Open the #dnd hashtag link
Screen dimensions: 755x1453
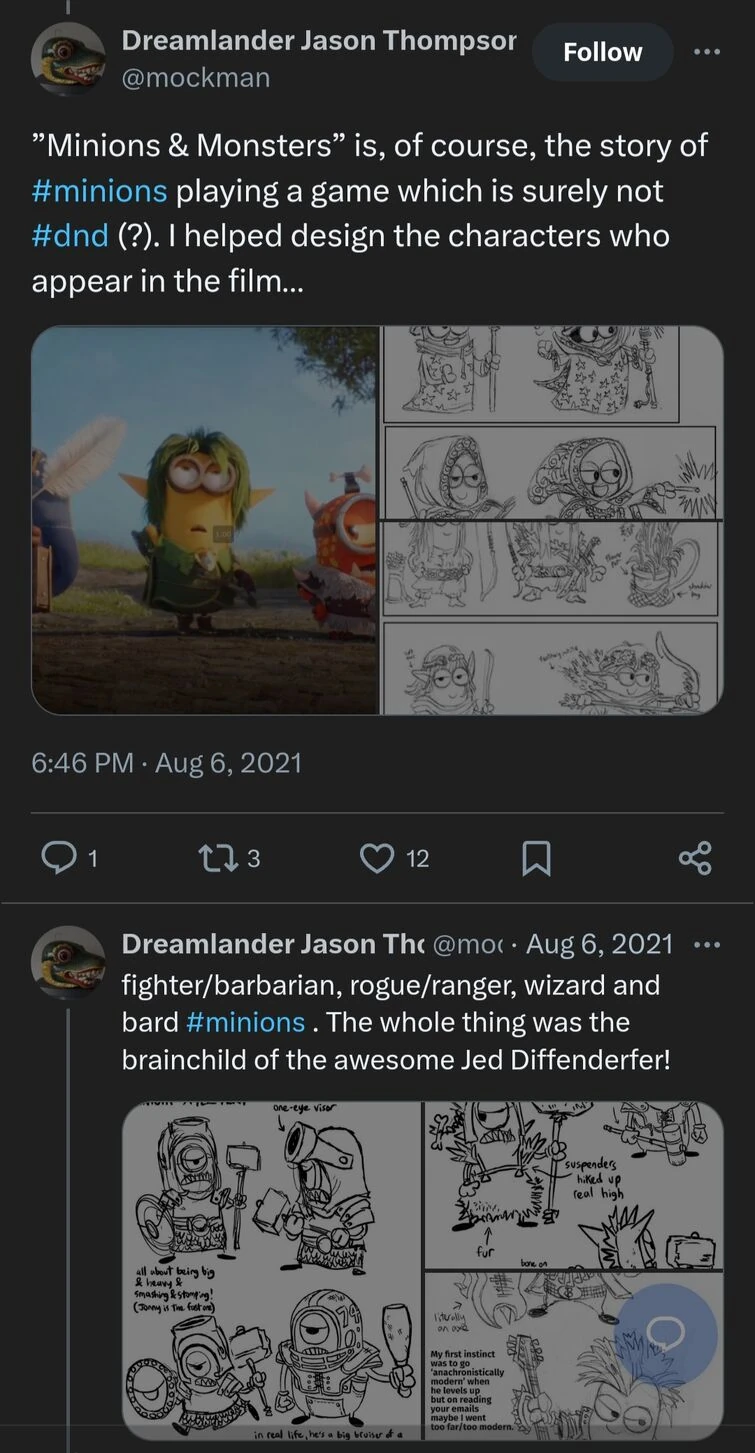(69, 236)
